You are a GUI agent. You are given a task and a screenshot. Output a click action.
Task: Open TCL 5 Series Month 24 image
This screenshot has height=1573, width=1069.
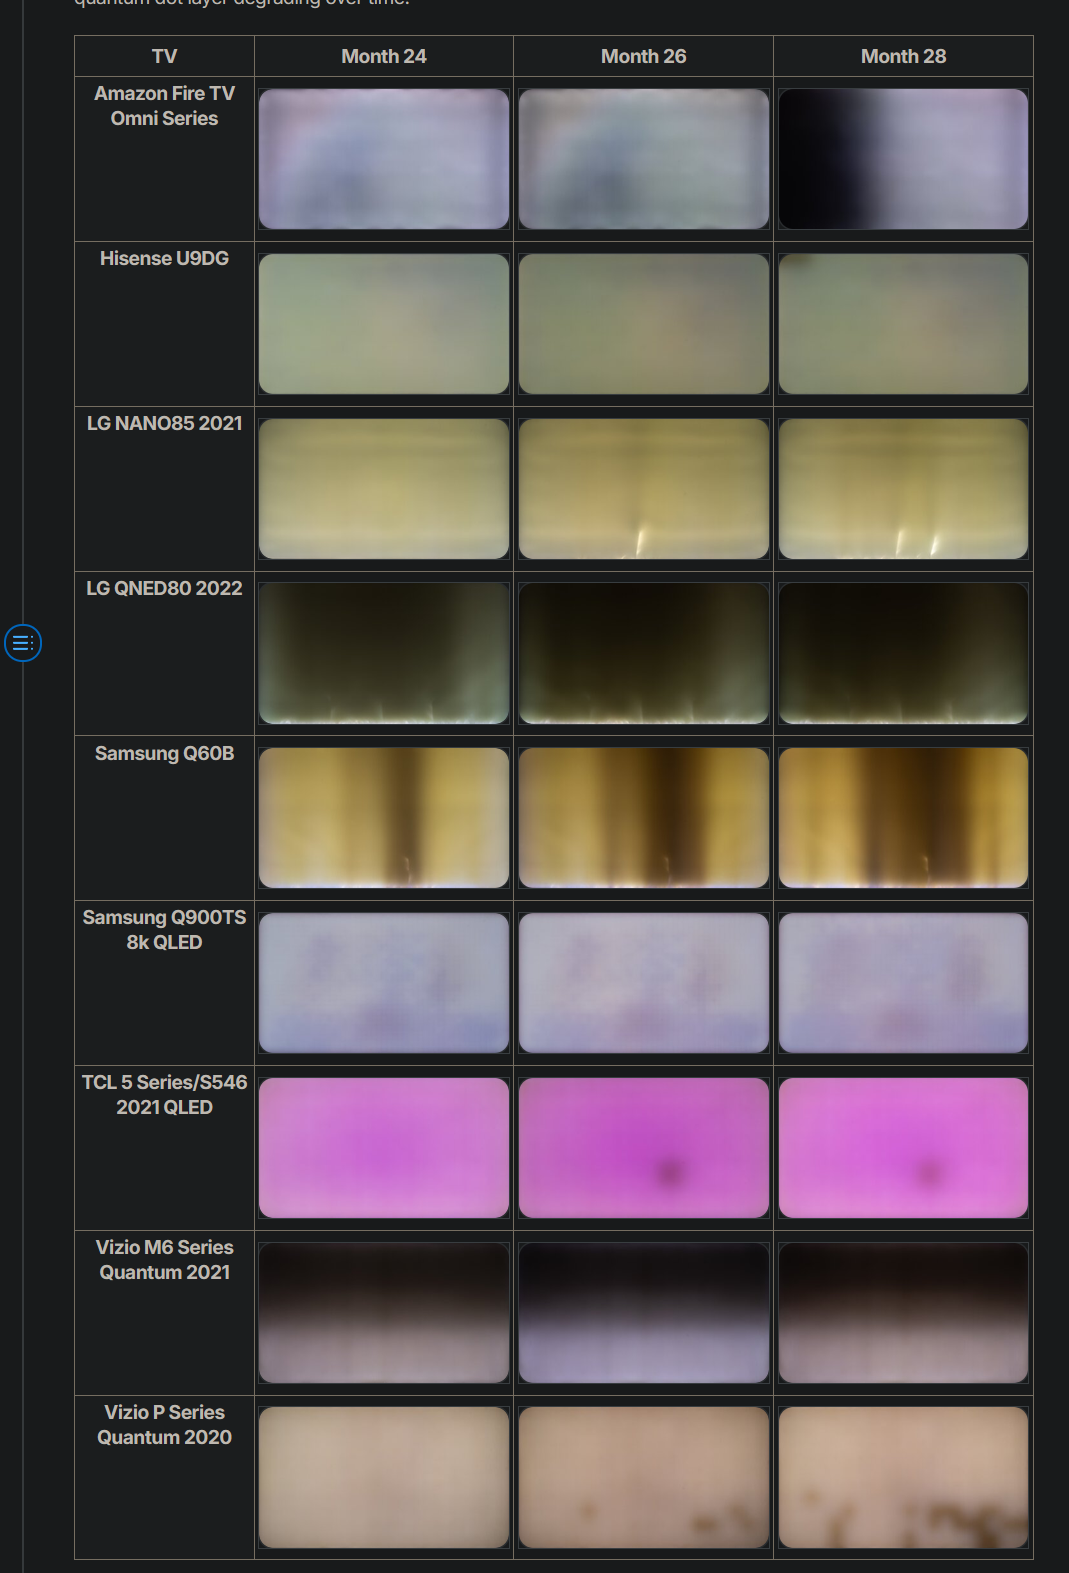click(x=384, y=1148)
